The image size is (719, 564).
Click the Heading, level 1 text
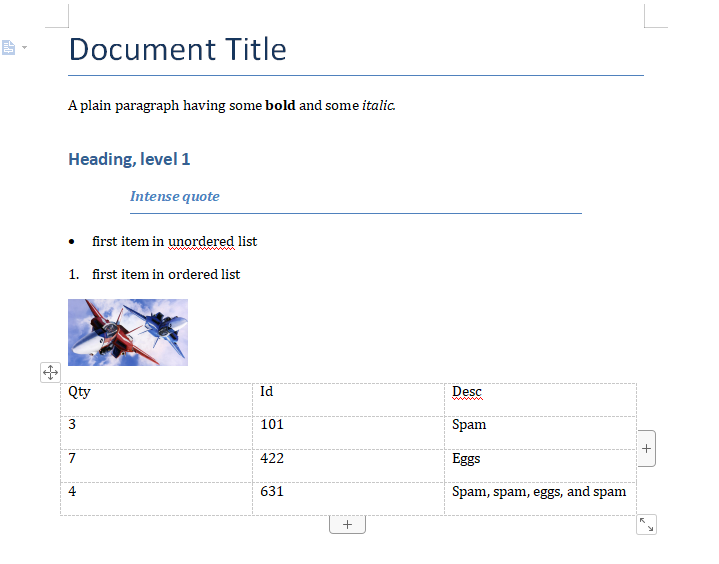[x=129, y=160]
